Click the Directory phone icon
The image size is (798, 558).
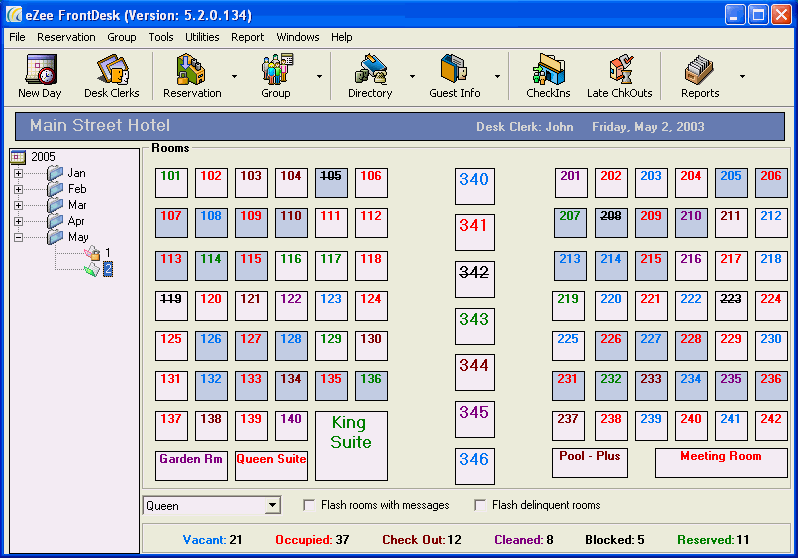click(371, 69)
